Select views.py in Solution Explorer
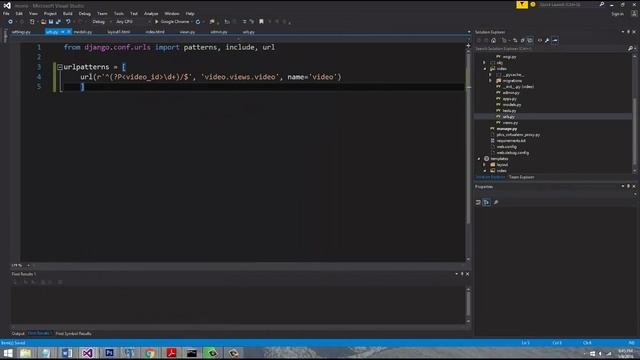This screenshot has height=360, width=640. point(510,123)
